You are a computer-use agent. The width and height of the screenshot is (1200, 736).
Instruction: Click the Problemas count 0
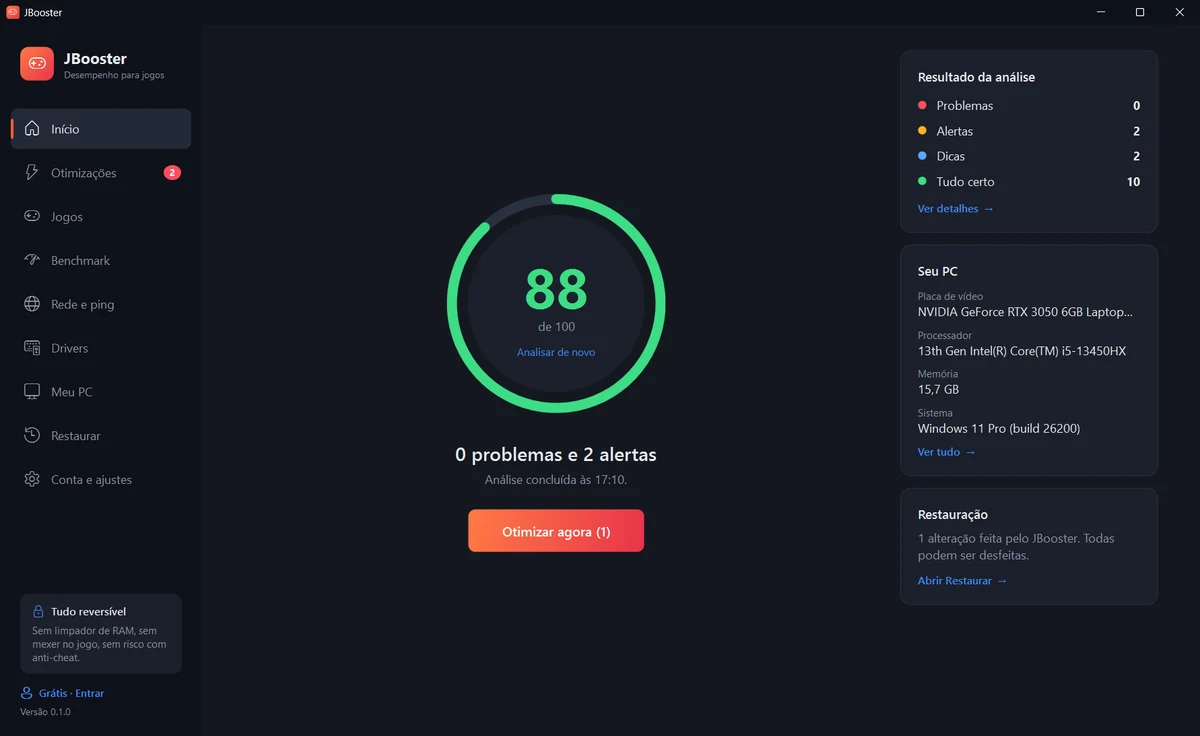click(1136, 105)
